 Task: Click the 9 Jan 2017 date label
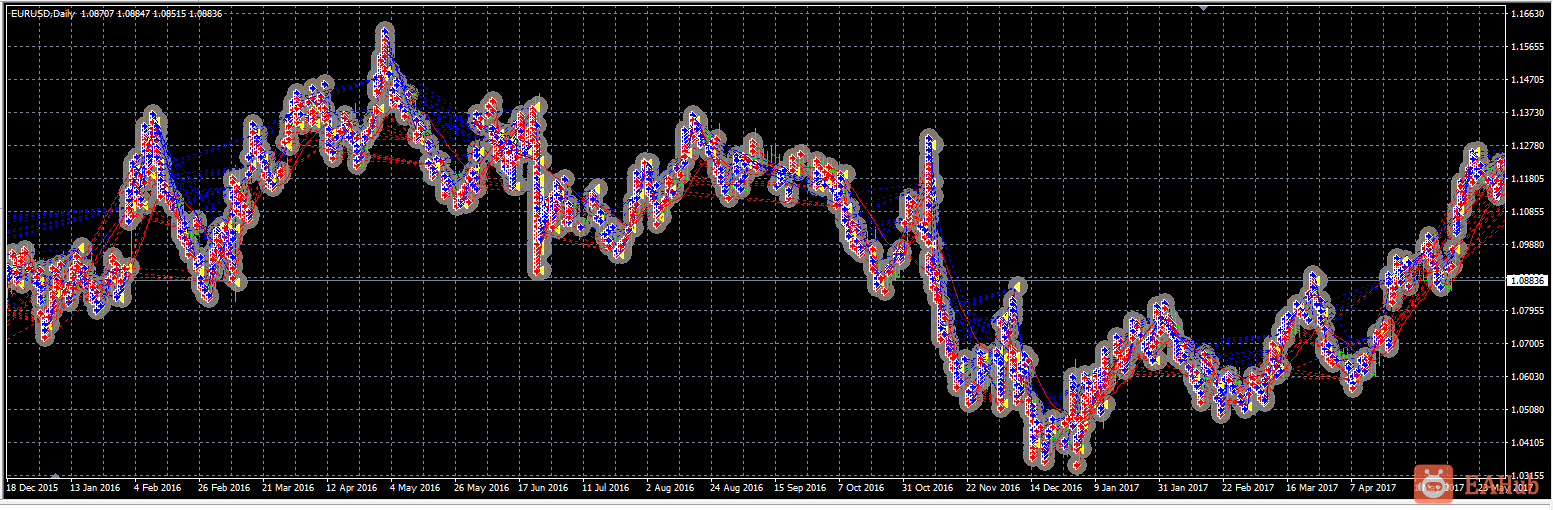click(x=1117, y=488)
